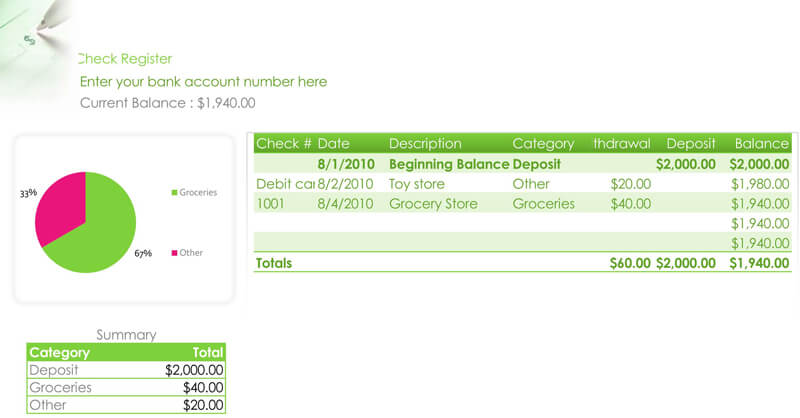Click the Beginning Balance description cell
This screenshot has height=418, width=800.
click(x=449, y=164)
